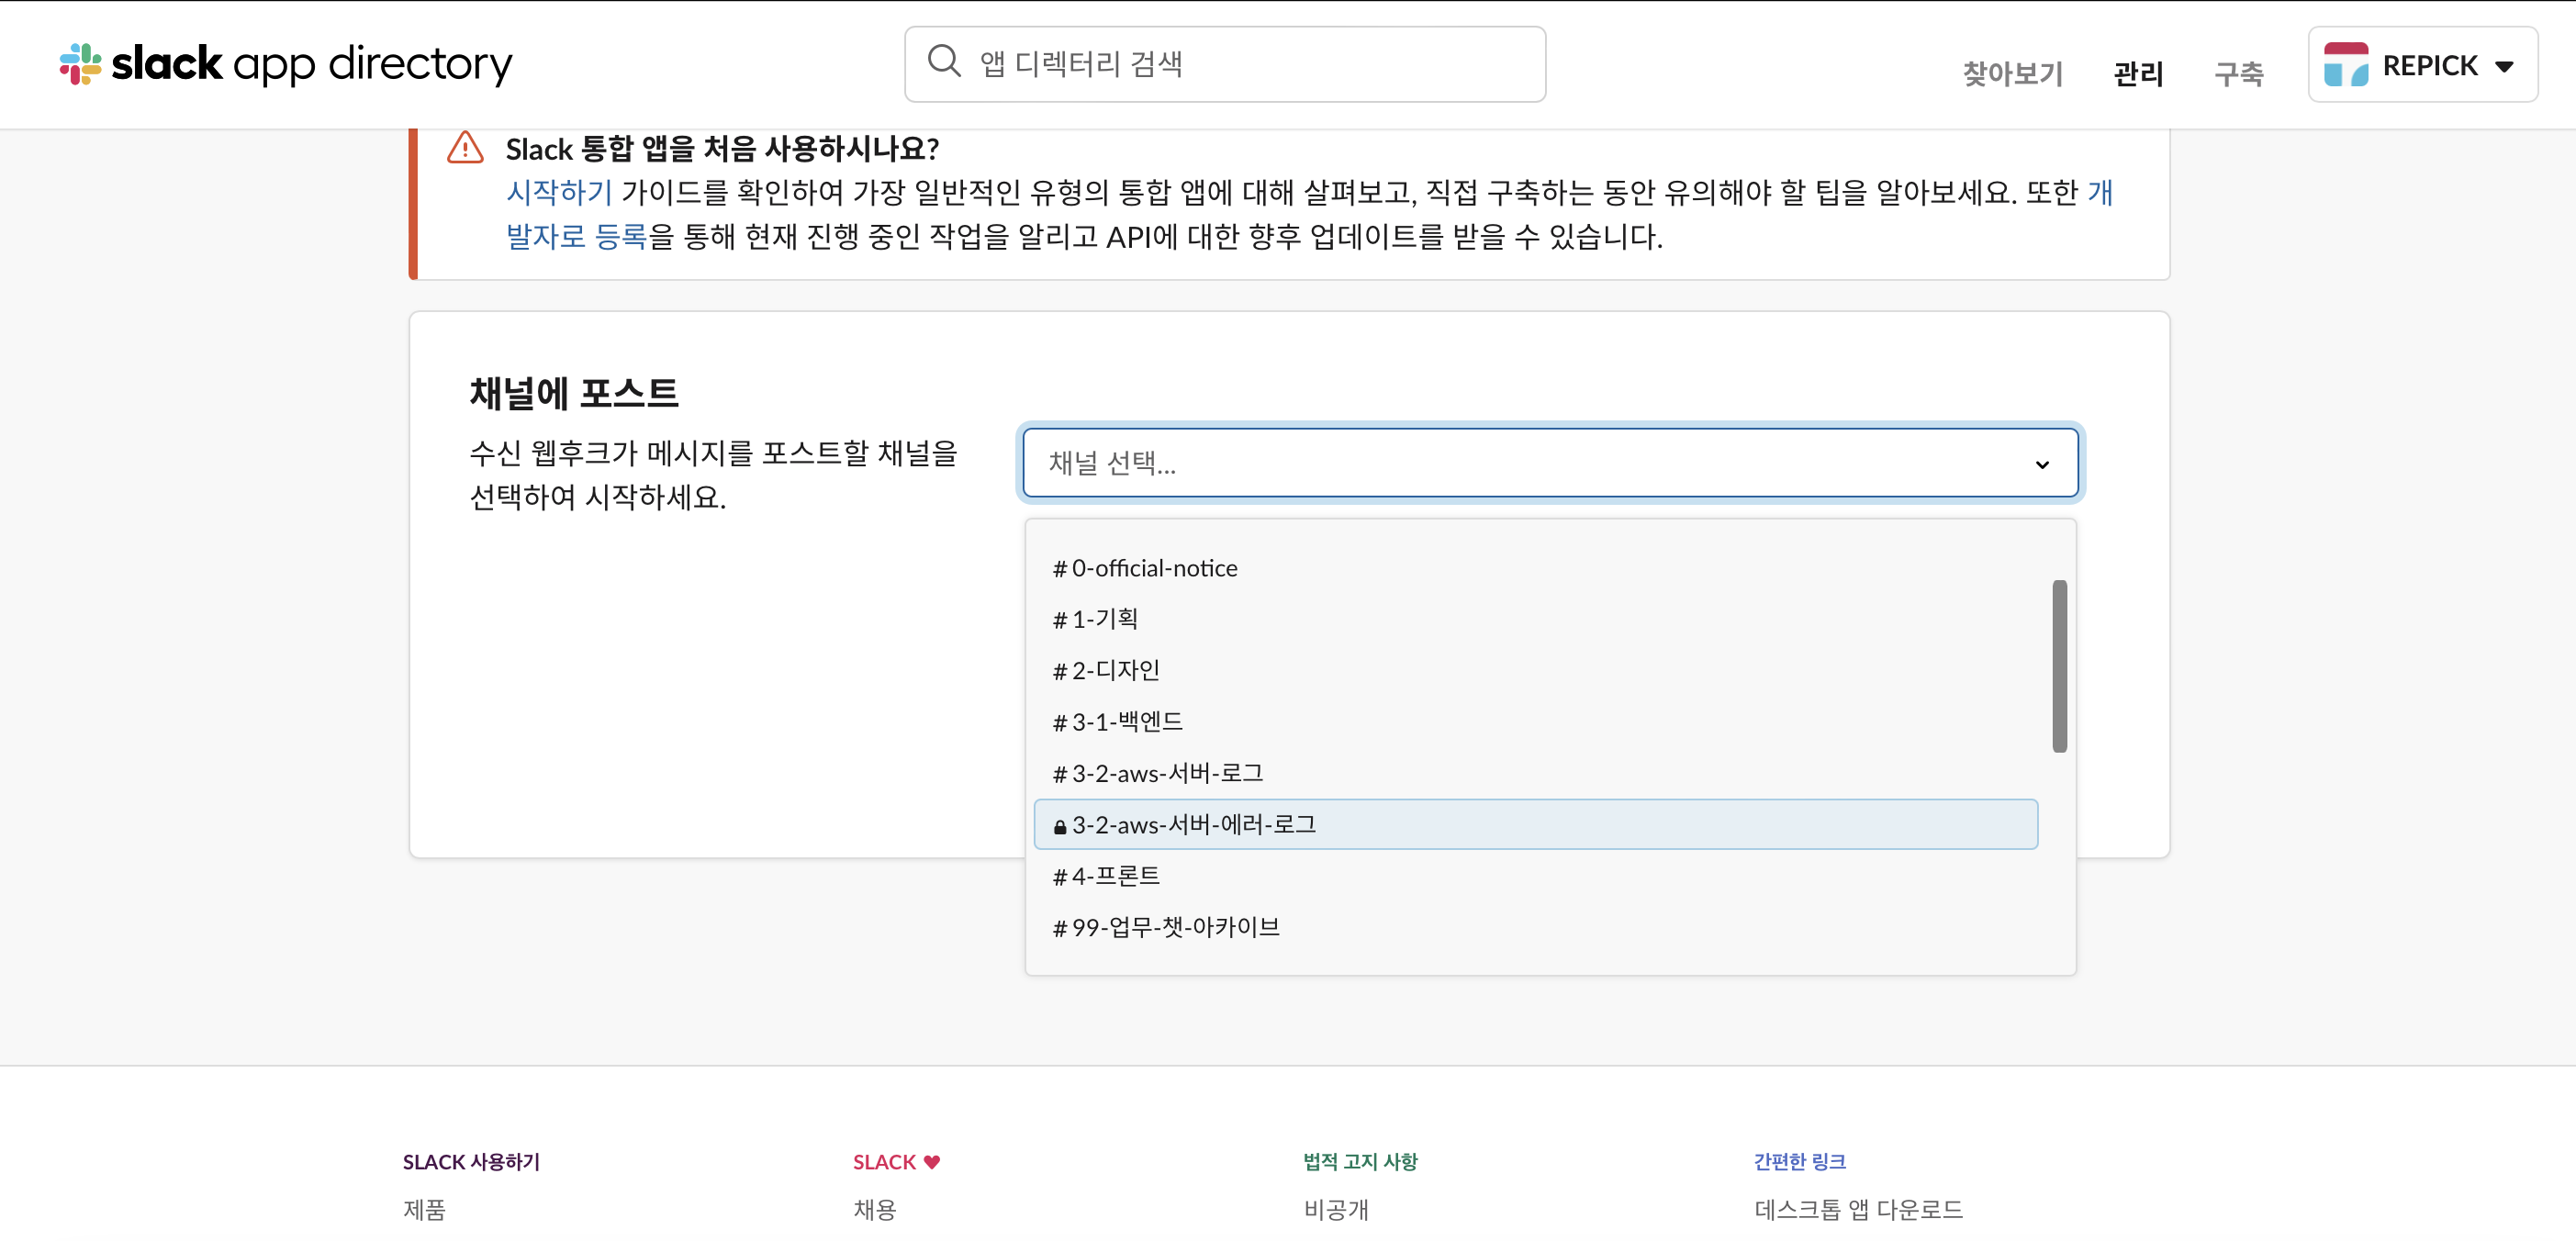2576x1241 pixels.
Task: Click the heart icon beside SLACK footer heading
Action: click(932, 1162)
